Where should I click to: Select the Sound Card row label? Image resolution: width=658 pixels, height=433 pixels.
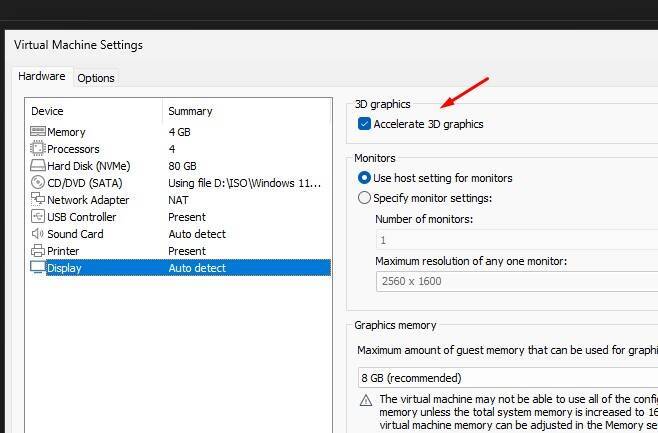[x=75, y=234]
